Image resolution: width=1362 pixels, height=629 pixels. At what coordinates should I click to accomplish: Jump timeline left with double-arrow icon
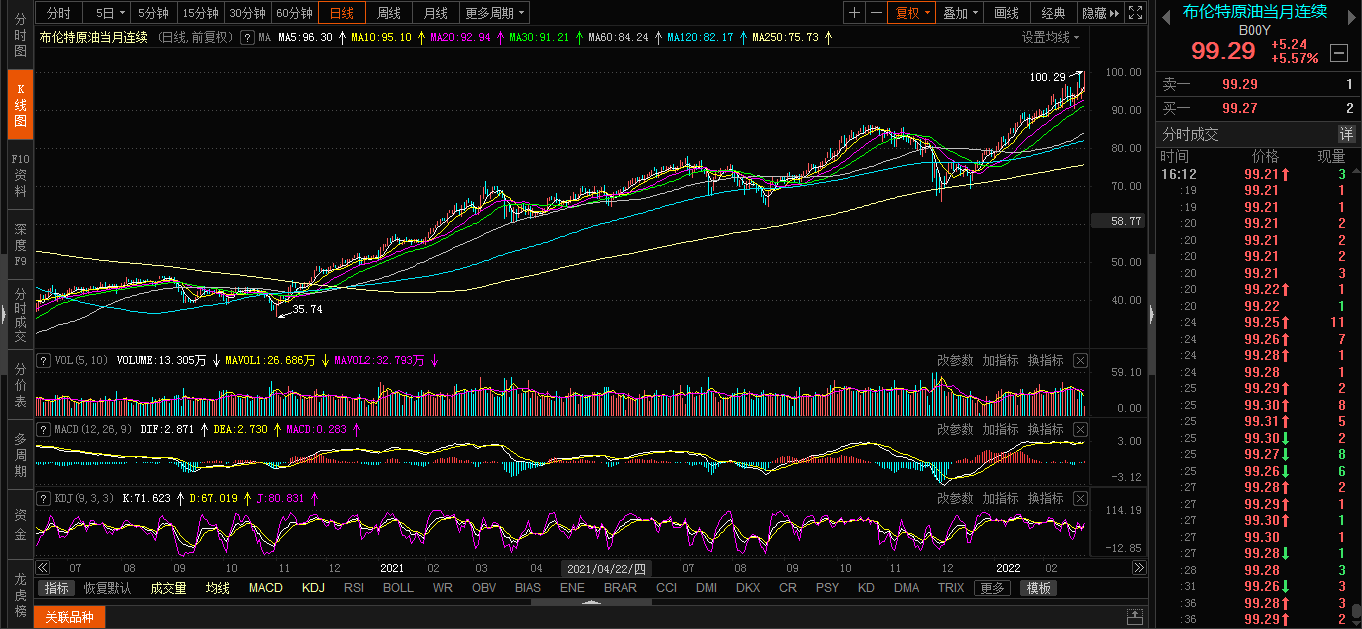[x=43, y=567]
